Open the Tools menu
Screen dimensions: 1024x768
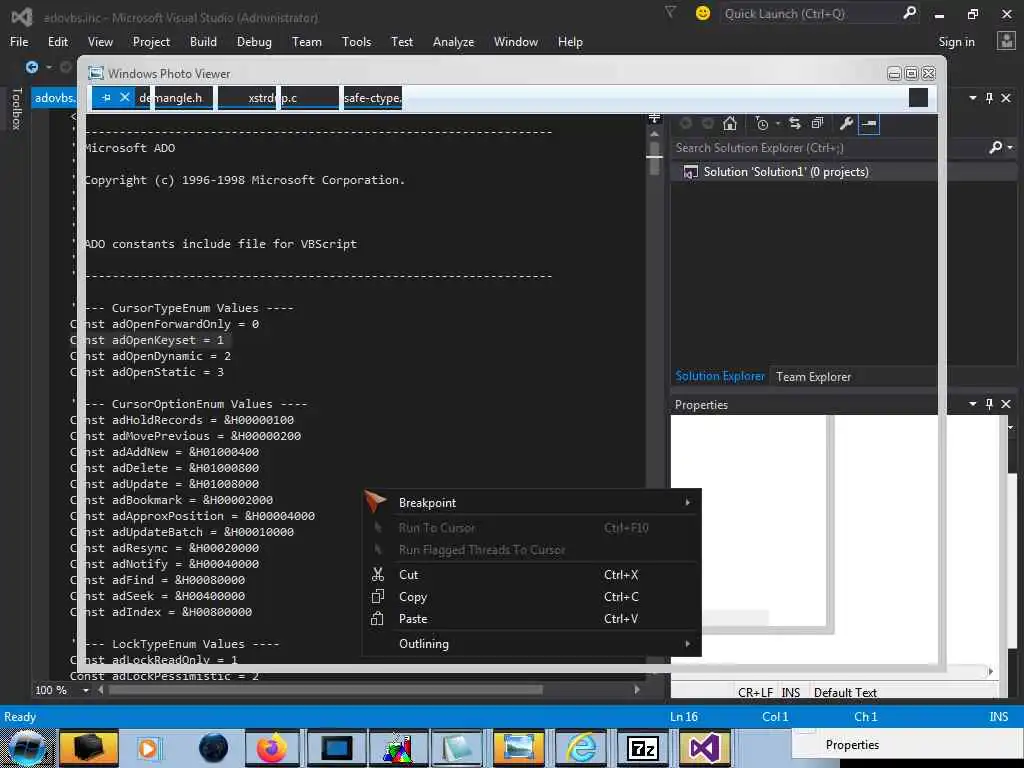pos(357,42)
